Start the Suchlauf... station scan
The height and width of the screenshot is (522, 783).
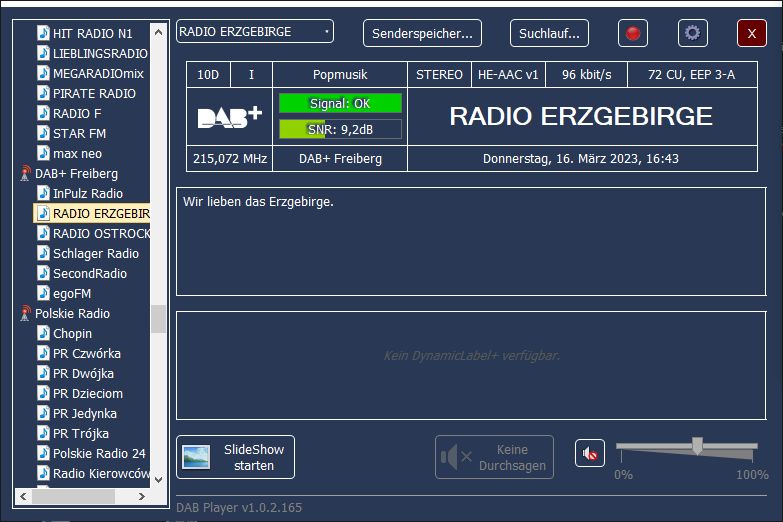(549, 33)
